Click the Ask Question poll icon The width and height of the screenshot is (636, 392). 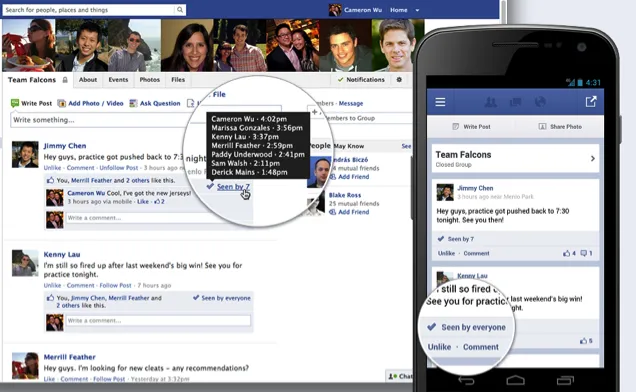133,103
